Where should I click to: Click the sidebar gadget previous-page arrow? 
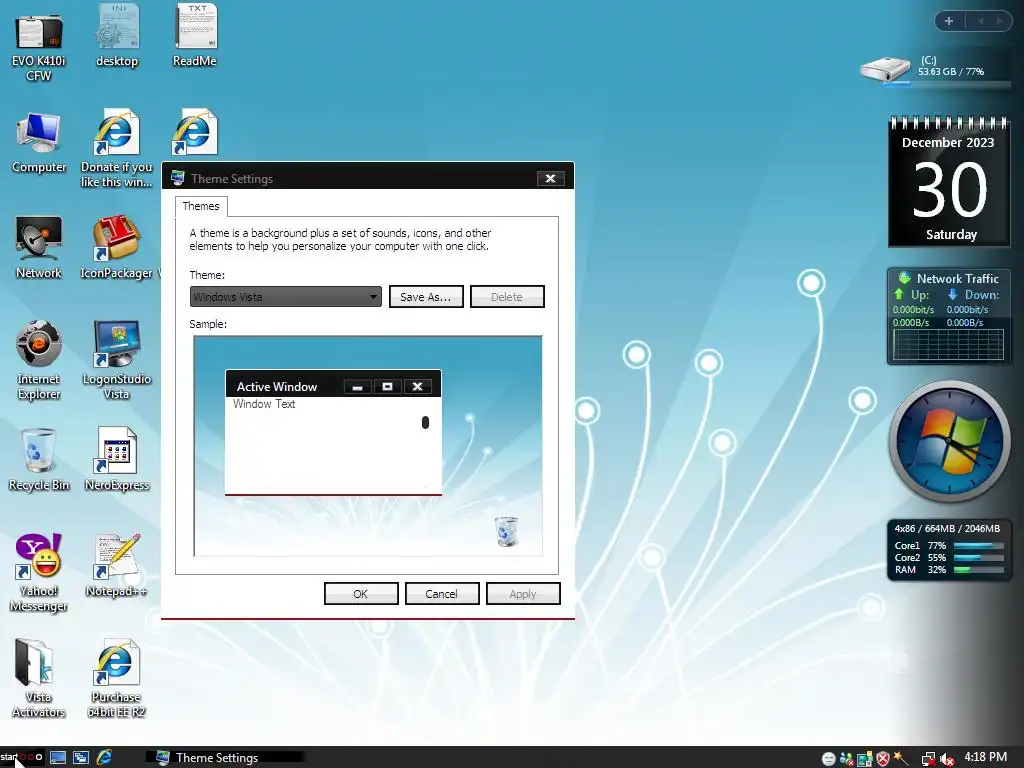tap(980, 21)
